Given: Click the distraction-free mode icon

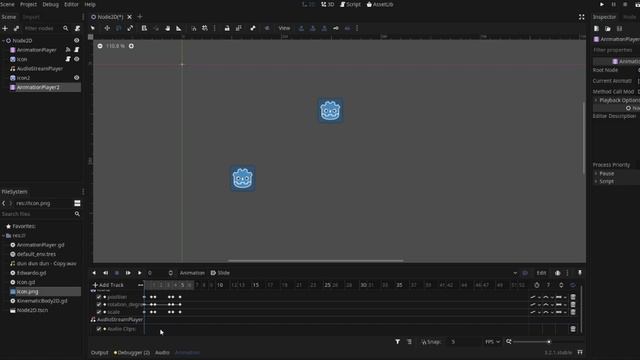Looking at the screenshot, I should coord(581,17).
